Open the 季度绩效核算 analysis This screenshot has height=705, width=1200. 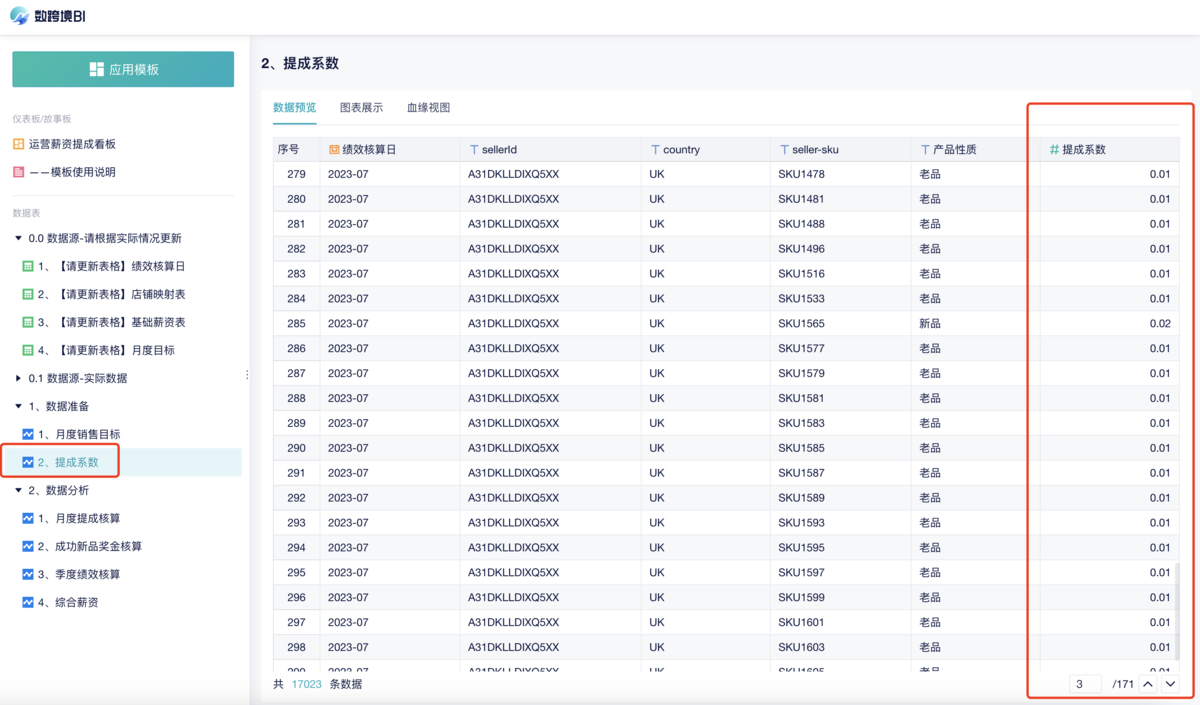click(x=79, y=574)
